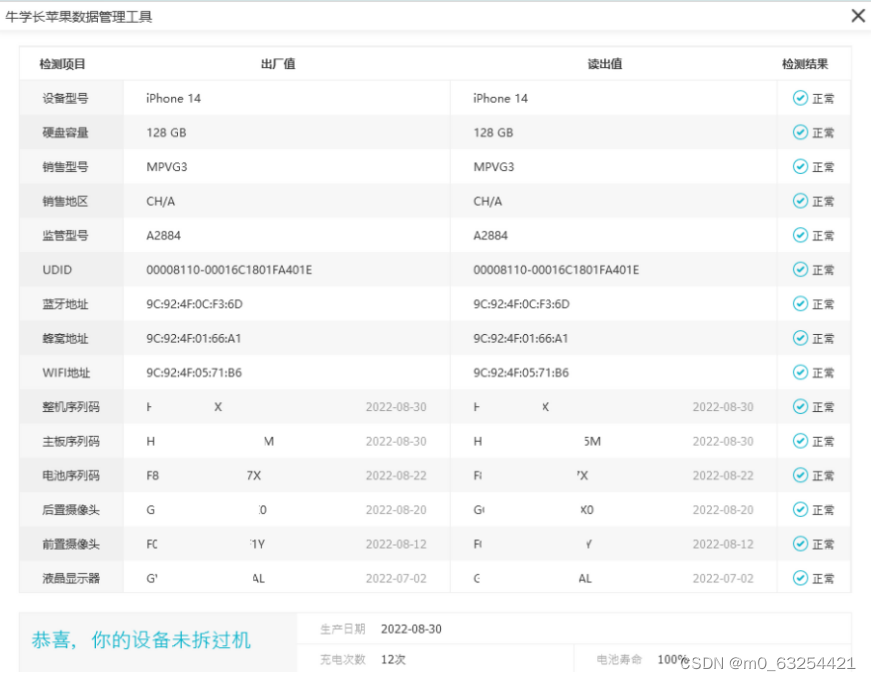Select the 读出值 column header
This screenshot has width=871, height=681.
tap(605, 64)
